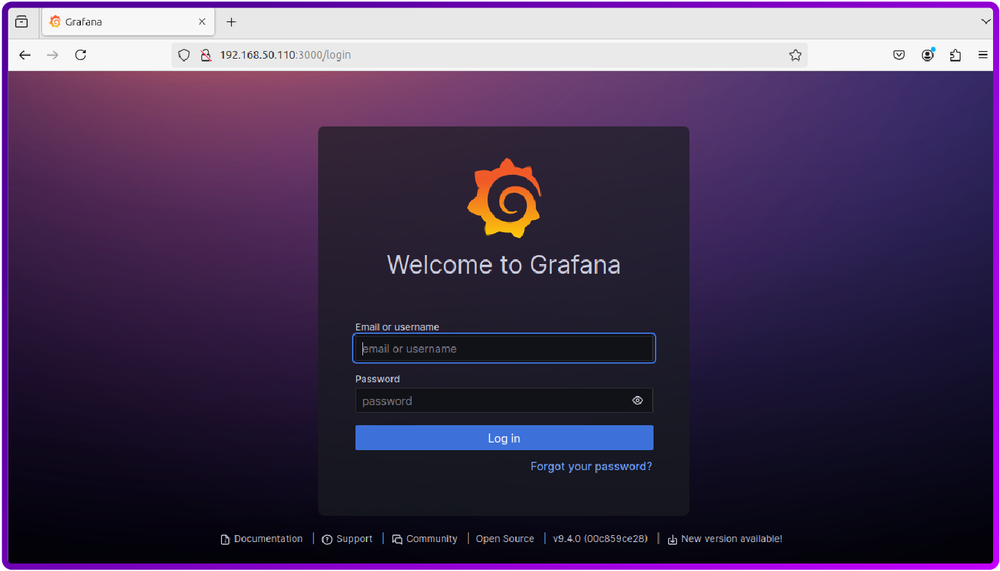Click the Grafana logo on login card
This screenshot has width=1000, height=571.
[504, 198]
